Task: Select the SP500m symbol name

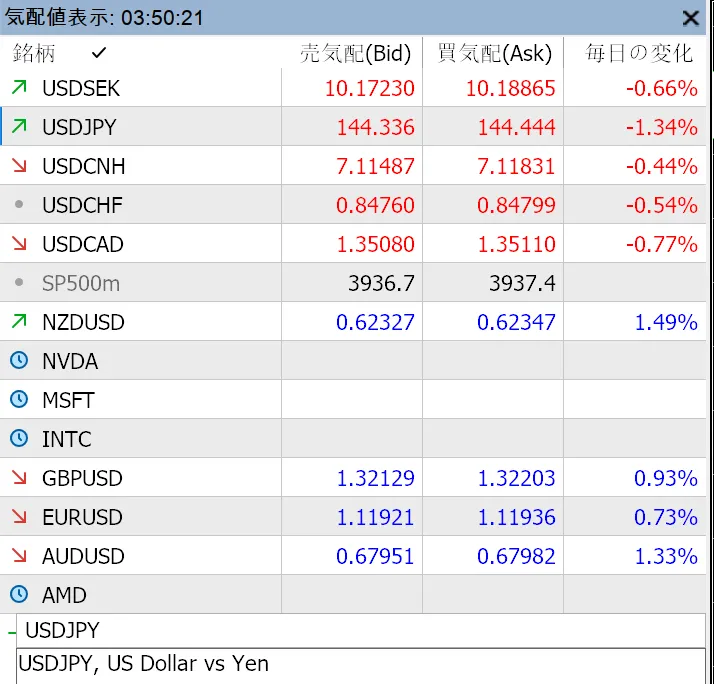Action: tap(81, 283)
